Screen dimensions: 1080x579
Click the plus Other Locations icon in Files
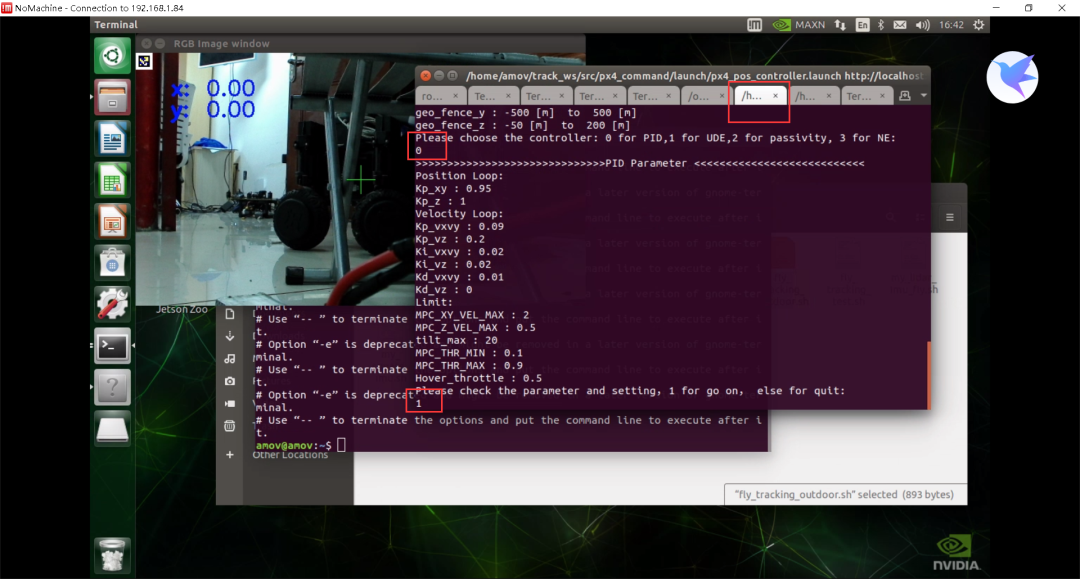pyautogui.click(x=230, y=454)
